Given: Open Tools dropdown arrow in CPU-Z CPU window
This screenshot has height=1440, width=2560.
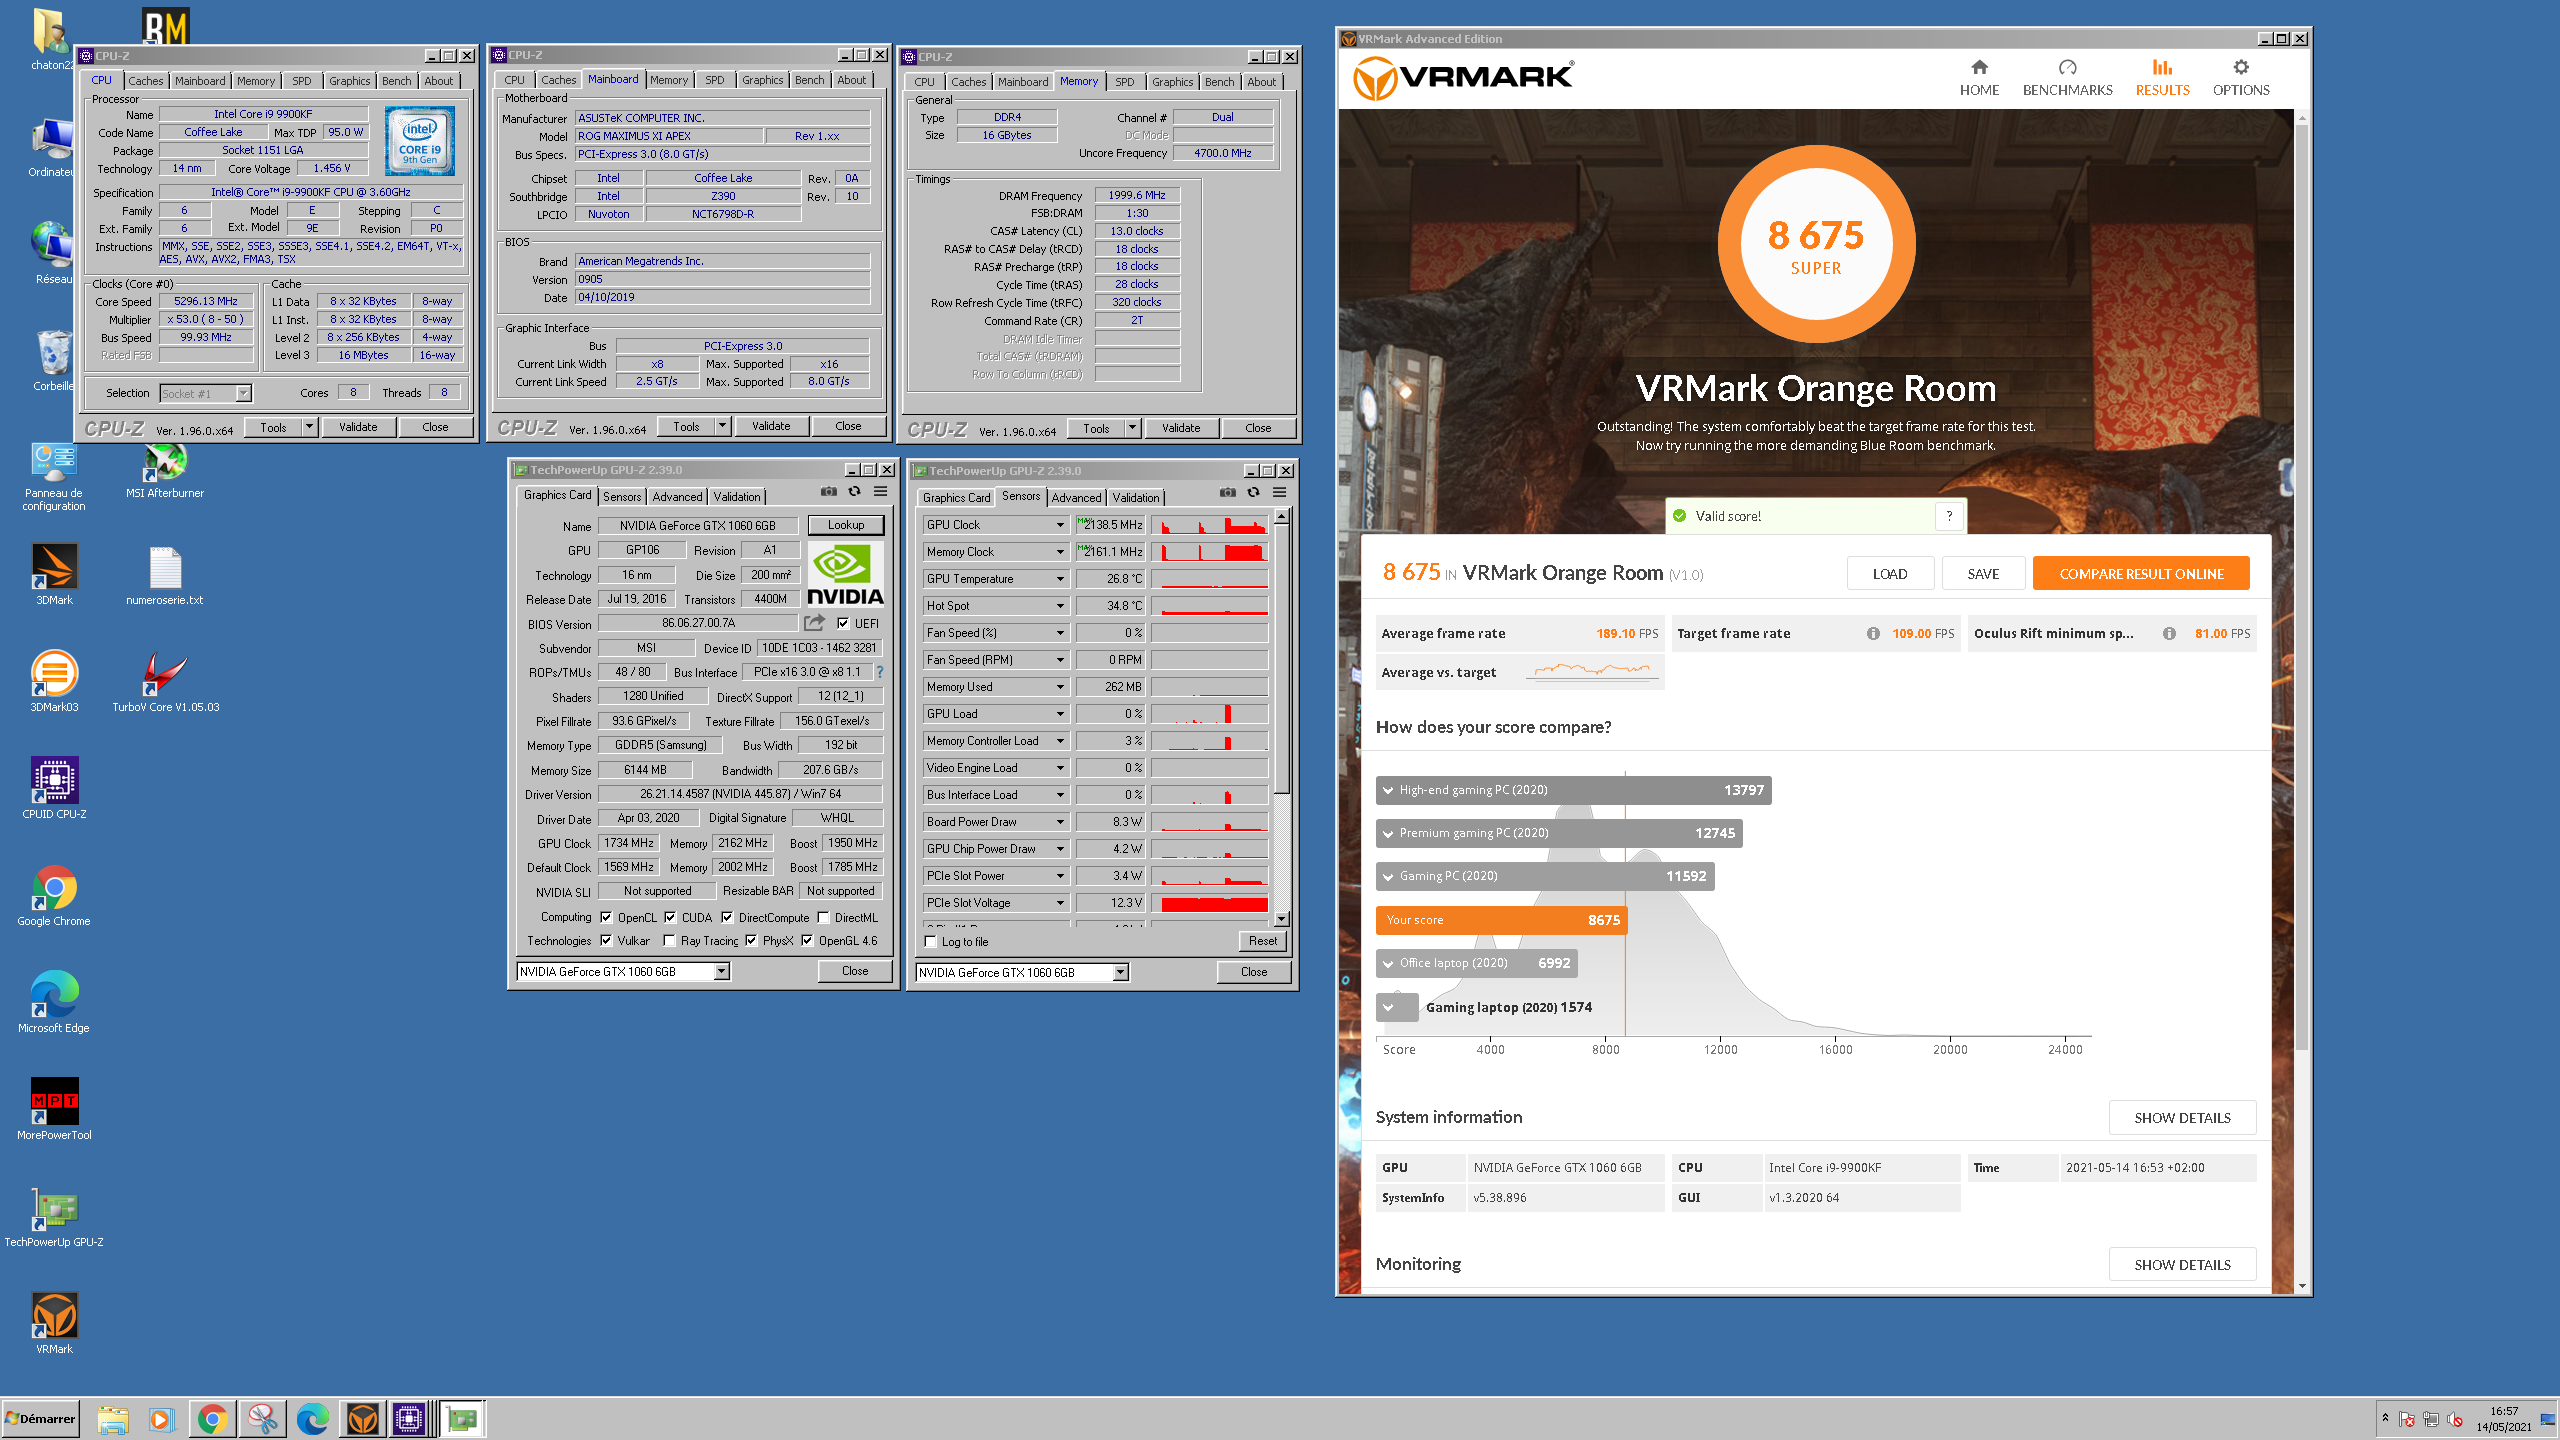Looking at the screenshot, I should click(x=309, y=427).
